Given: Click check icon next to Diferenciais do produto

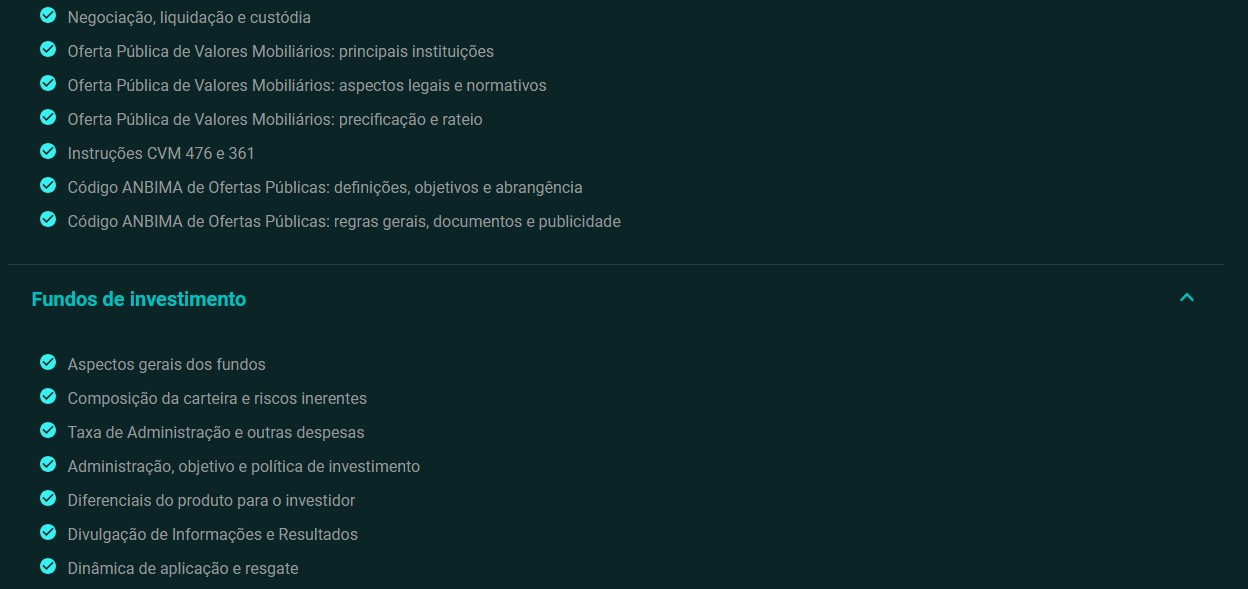Looking at the screenshot, I should (47, 499).
